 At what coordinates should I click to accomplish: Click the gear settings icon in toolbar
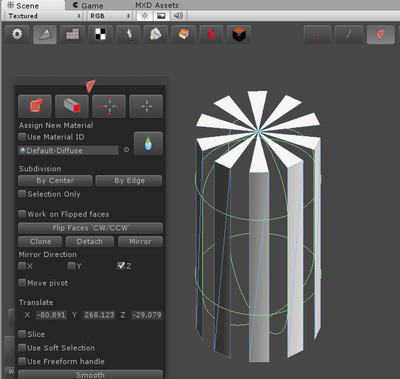[17, 34]
